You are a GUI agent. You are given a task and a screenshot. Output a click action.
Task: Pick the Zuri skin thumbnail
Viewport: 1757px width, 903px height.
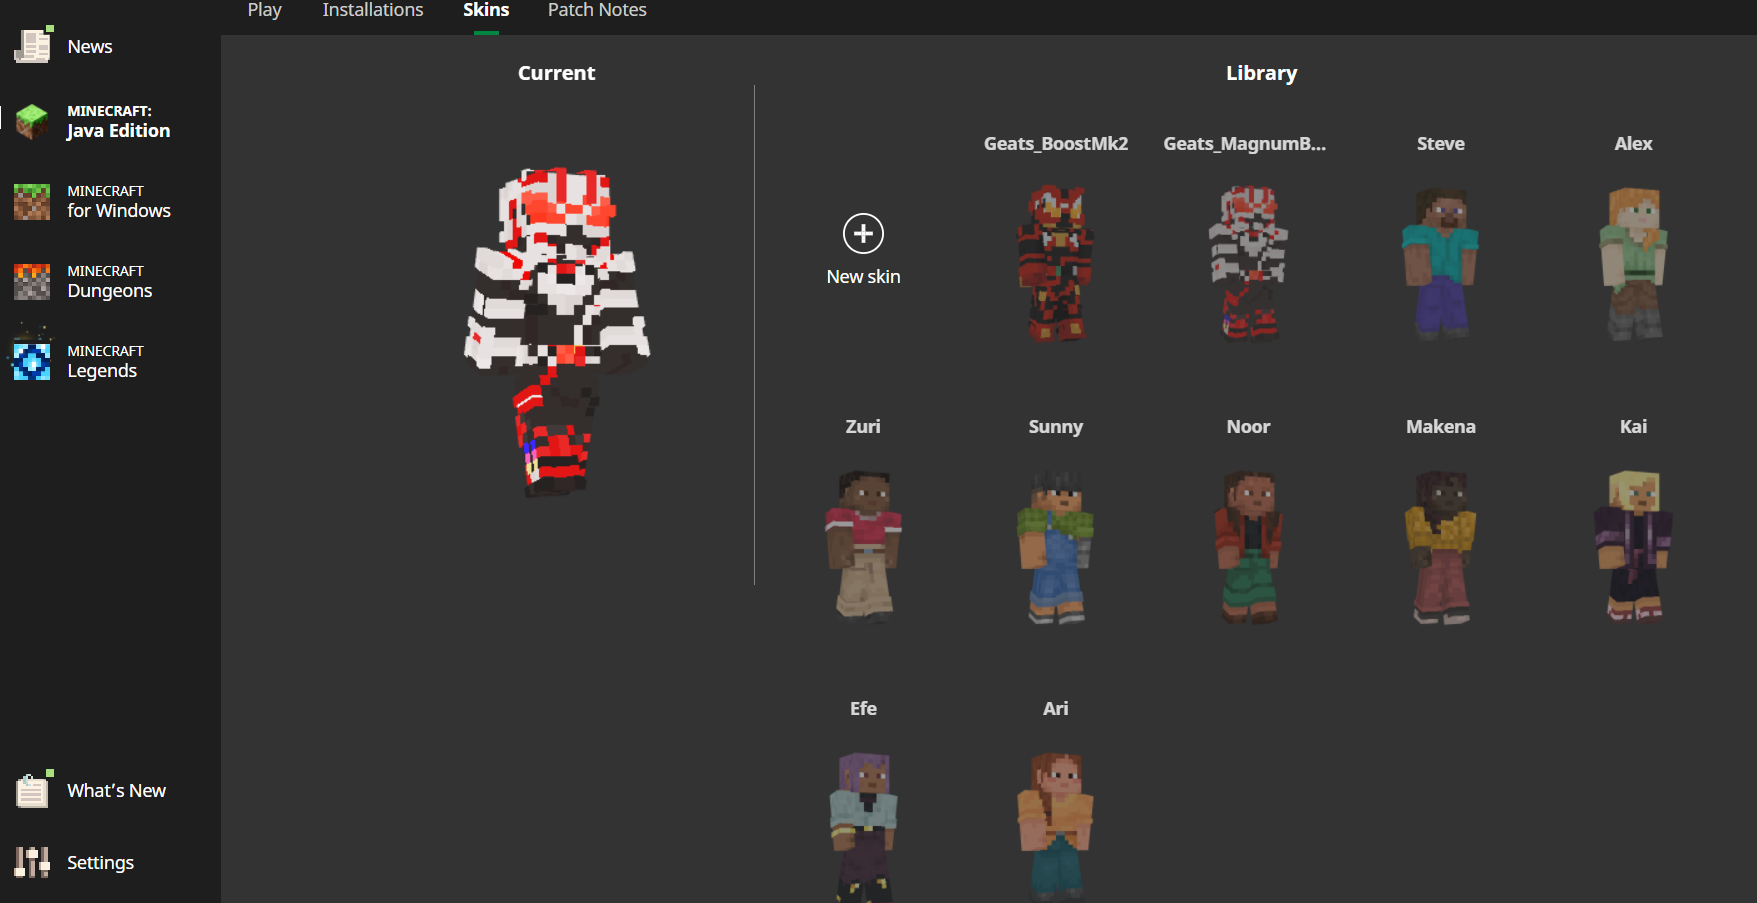[863, 546]
